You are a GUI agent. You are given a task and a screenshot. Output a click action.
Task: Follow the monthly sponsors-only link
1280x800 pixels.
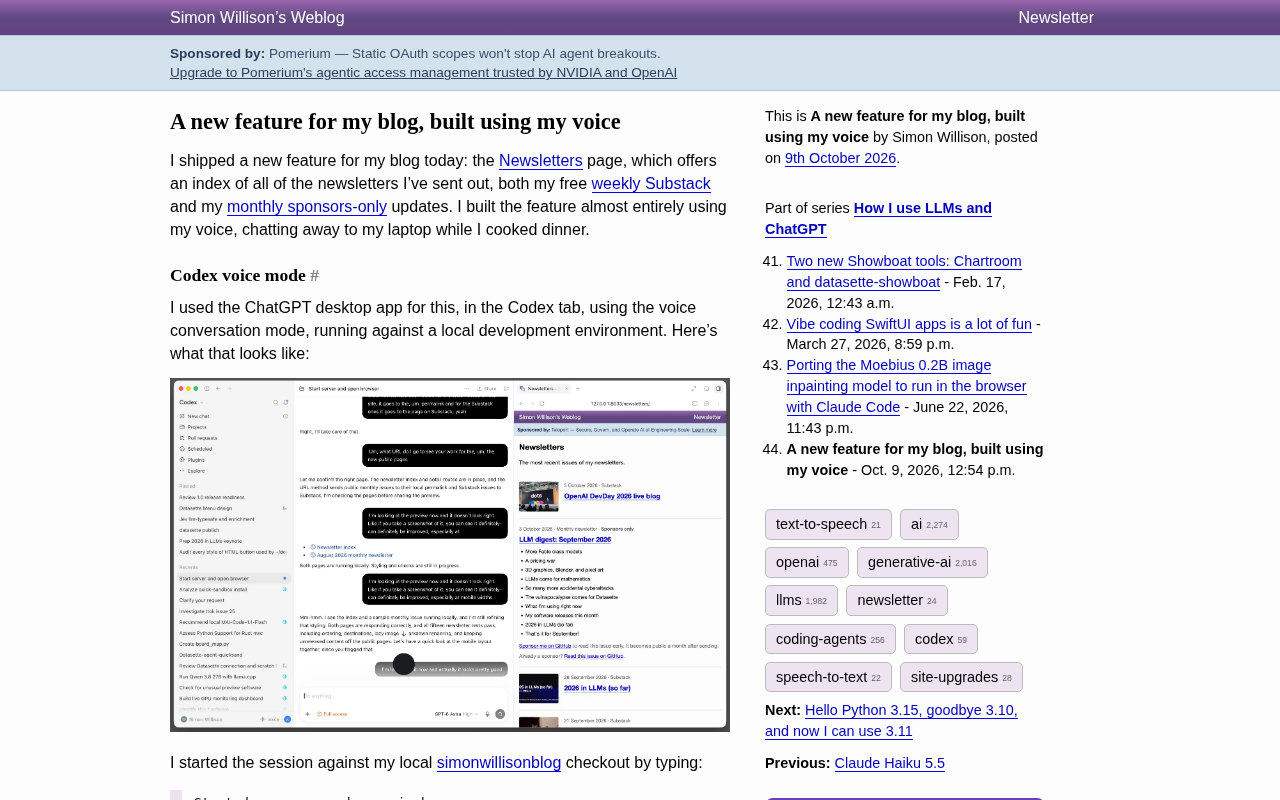tap(307, 206)
